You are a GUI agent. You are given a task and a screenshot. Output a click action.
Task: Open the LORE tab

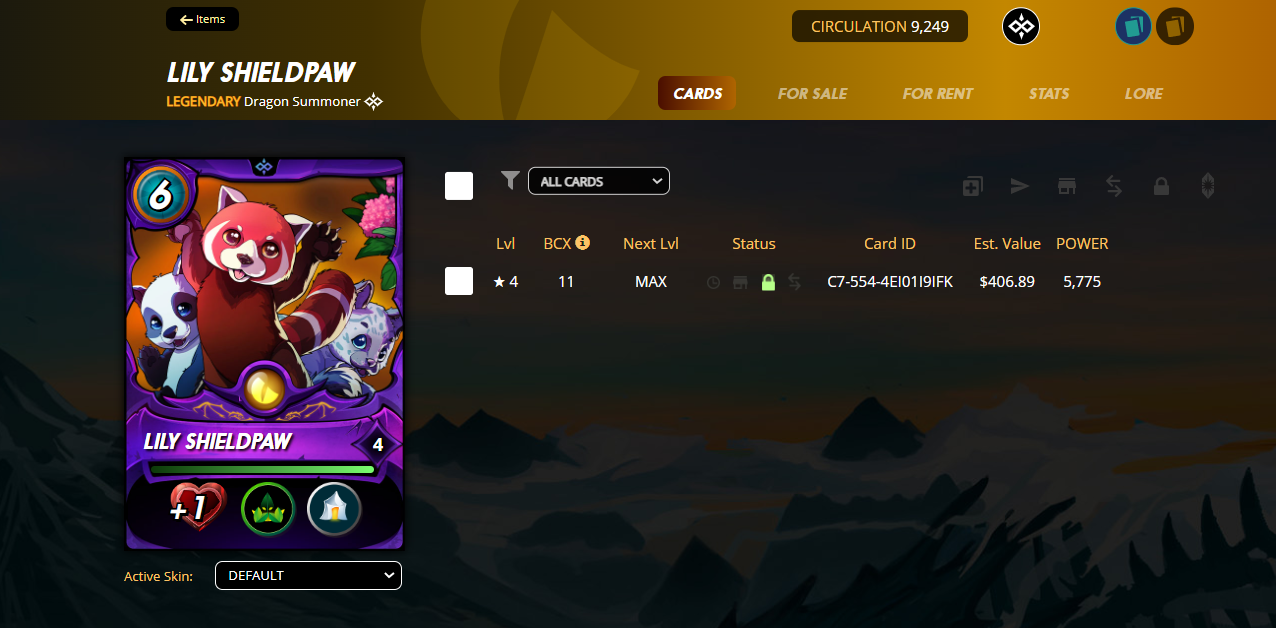coord(1143,93)
